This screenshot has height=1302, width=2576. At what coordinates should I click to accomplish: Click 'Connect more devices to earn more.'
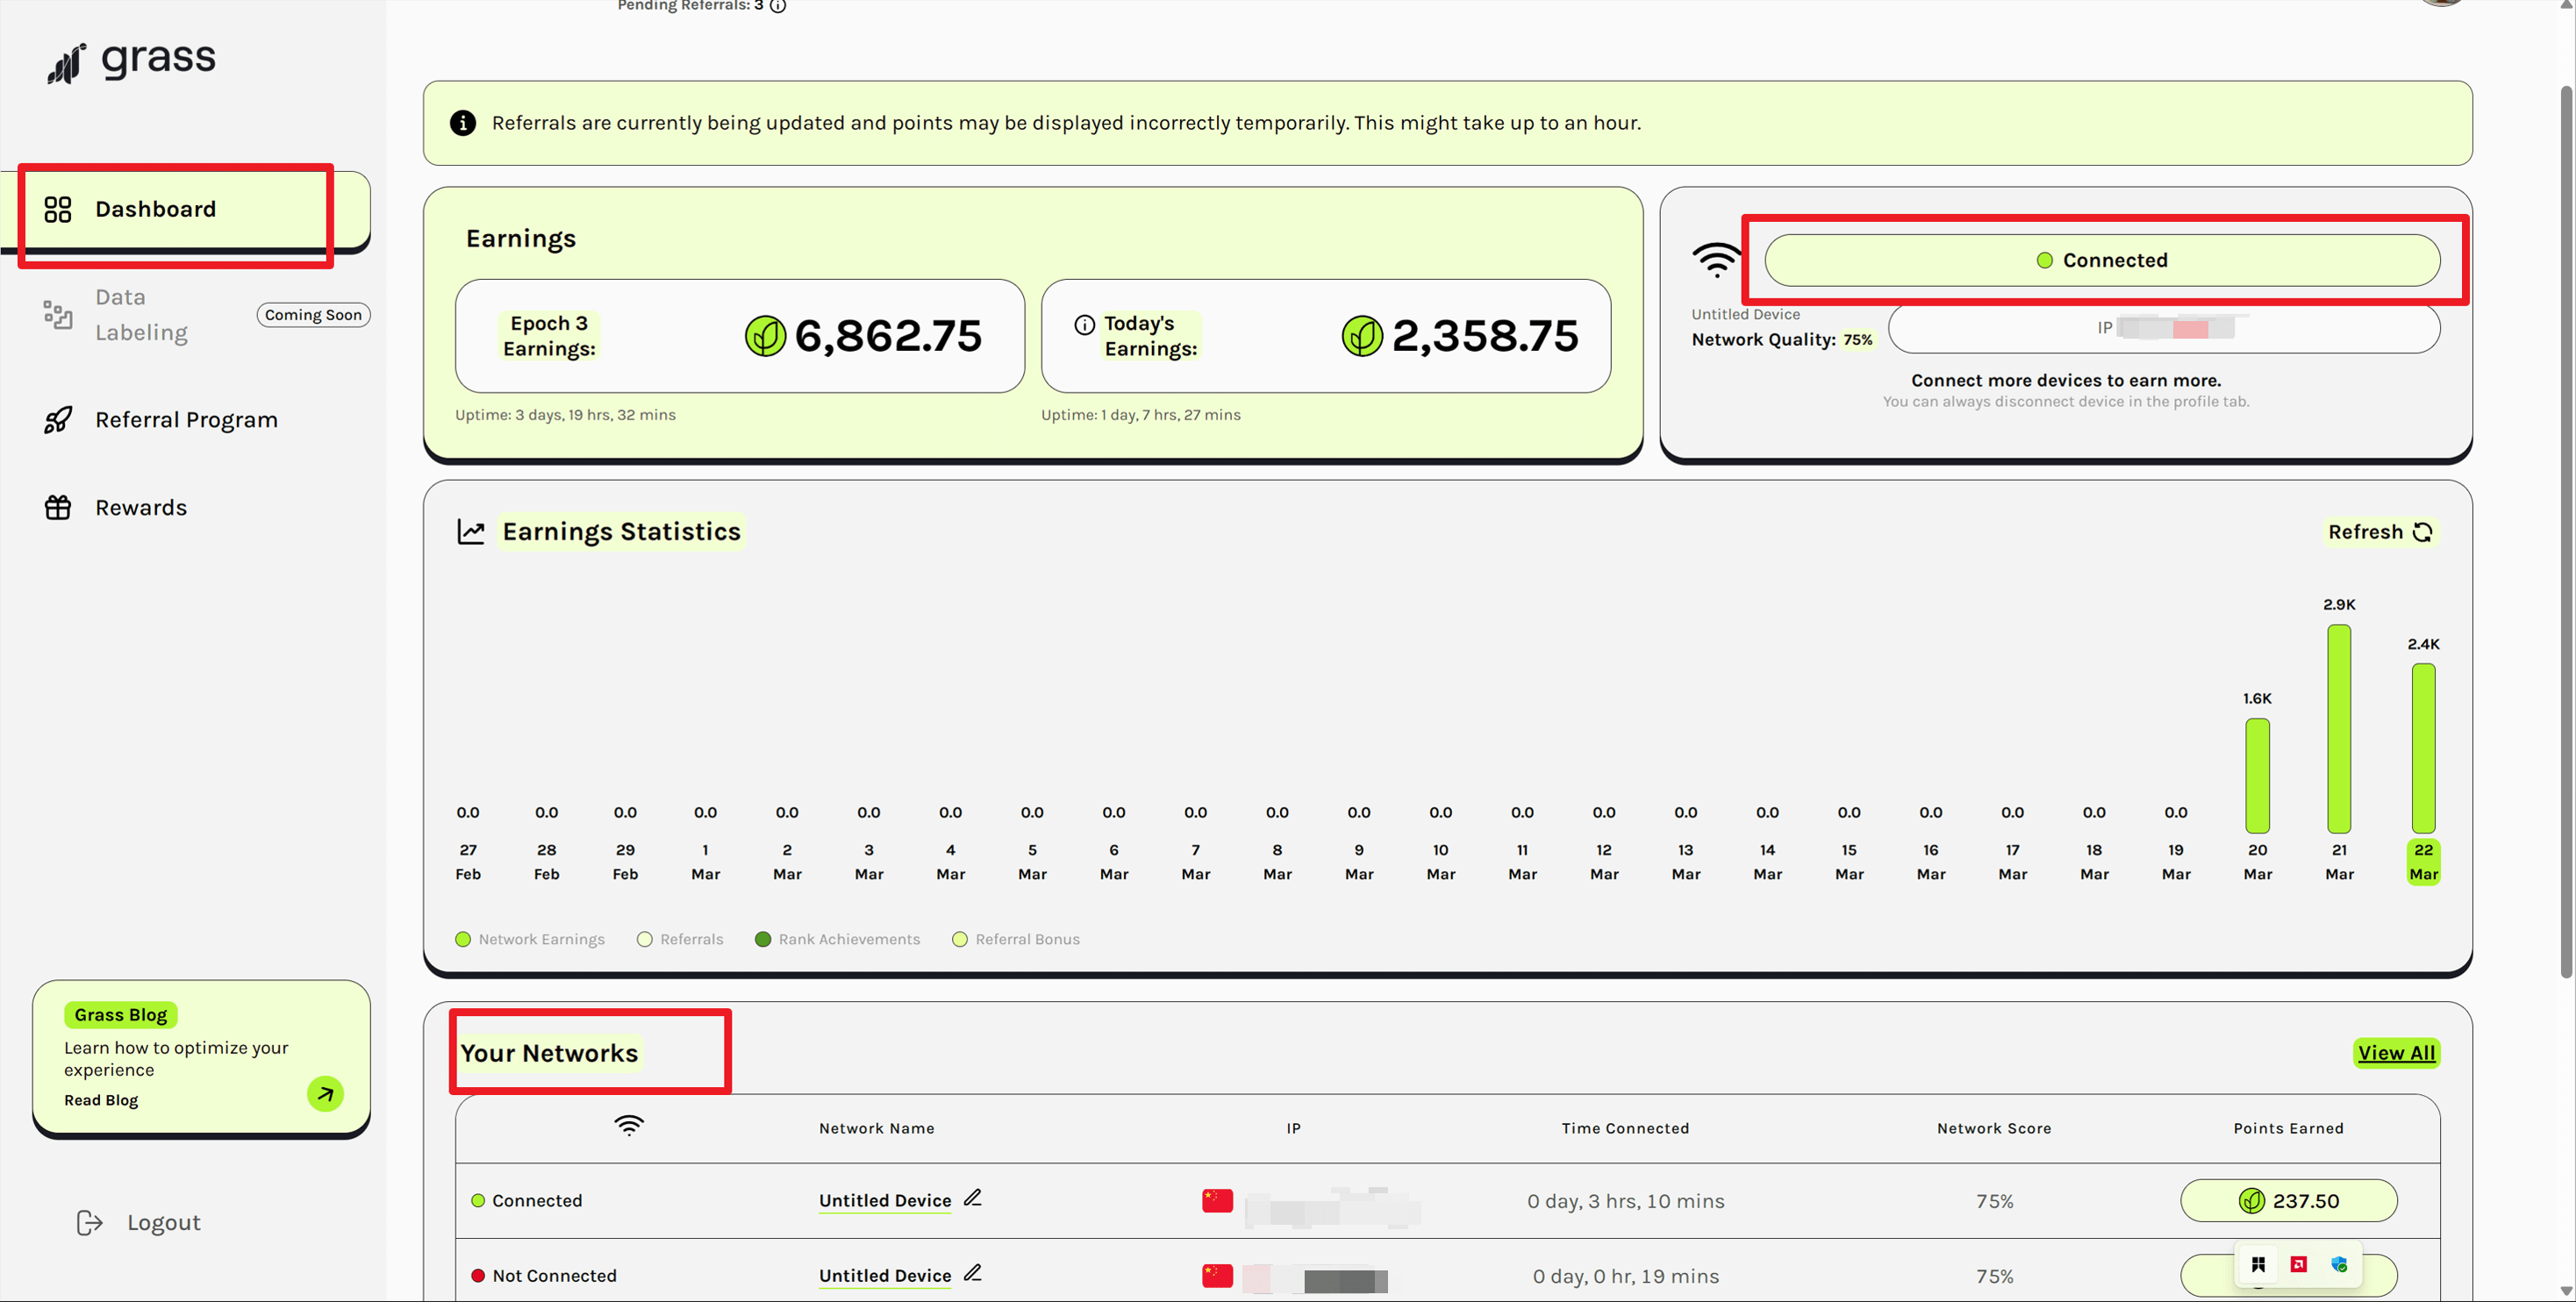[2066, 380]
